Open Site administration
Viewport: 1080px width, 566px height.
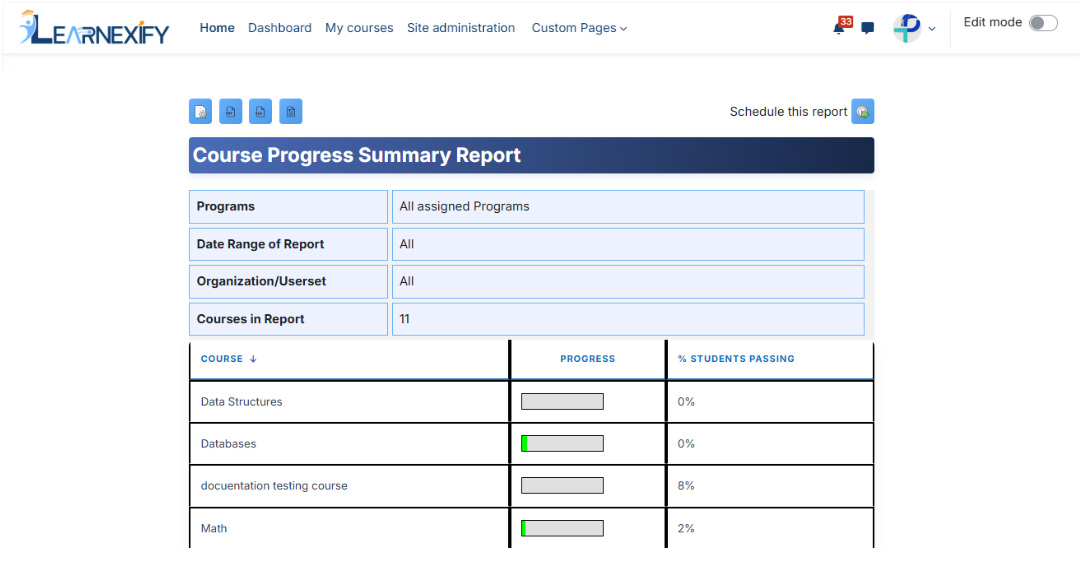point(461,28)
